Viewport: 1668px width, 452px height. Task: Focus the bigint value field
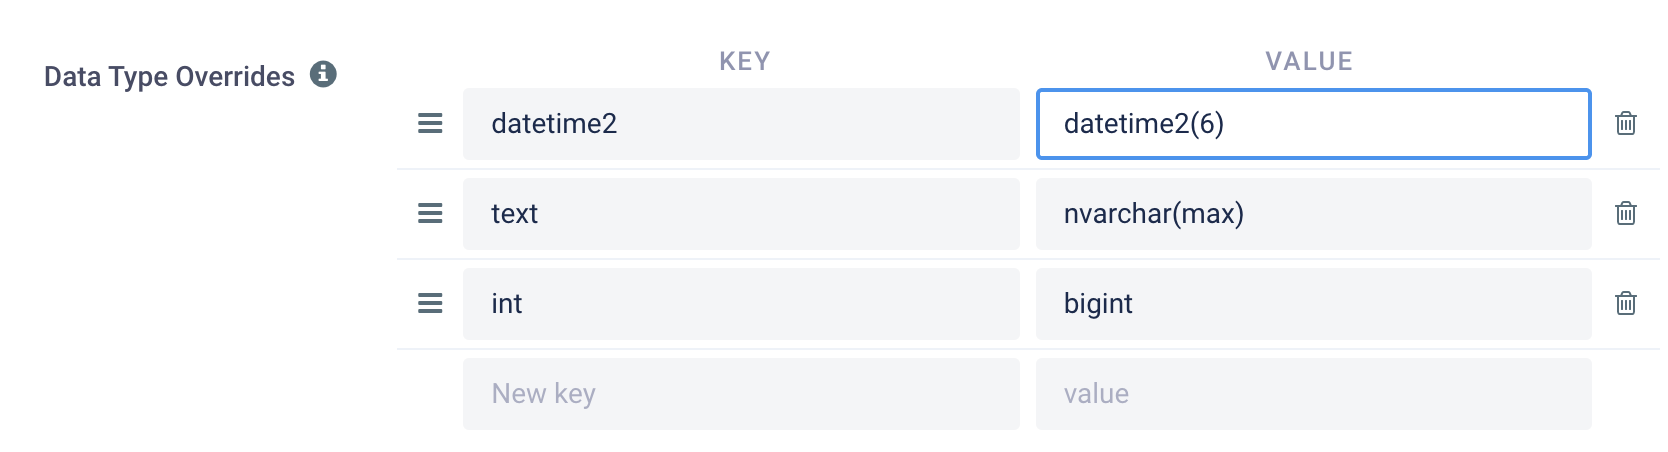pyautogui.click(x=1314, y=304)
